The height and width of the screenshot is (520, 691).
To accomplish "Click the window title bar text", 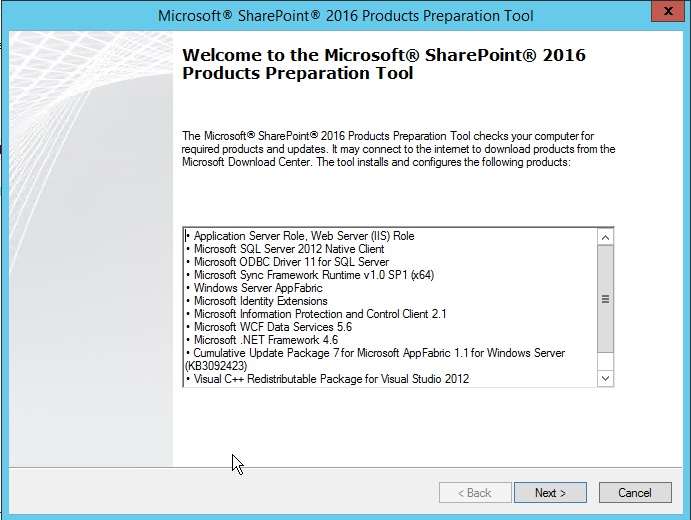I will point(346,16).
